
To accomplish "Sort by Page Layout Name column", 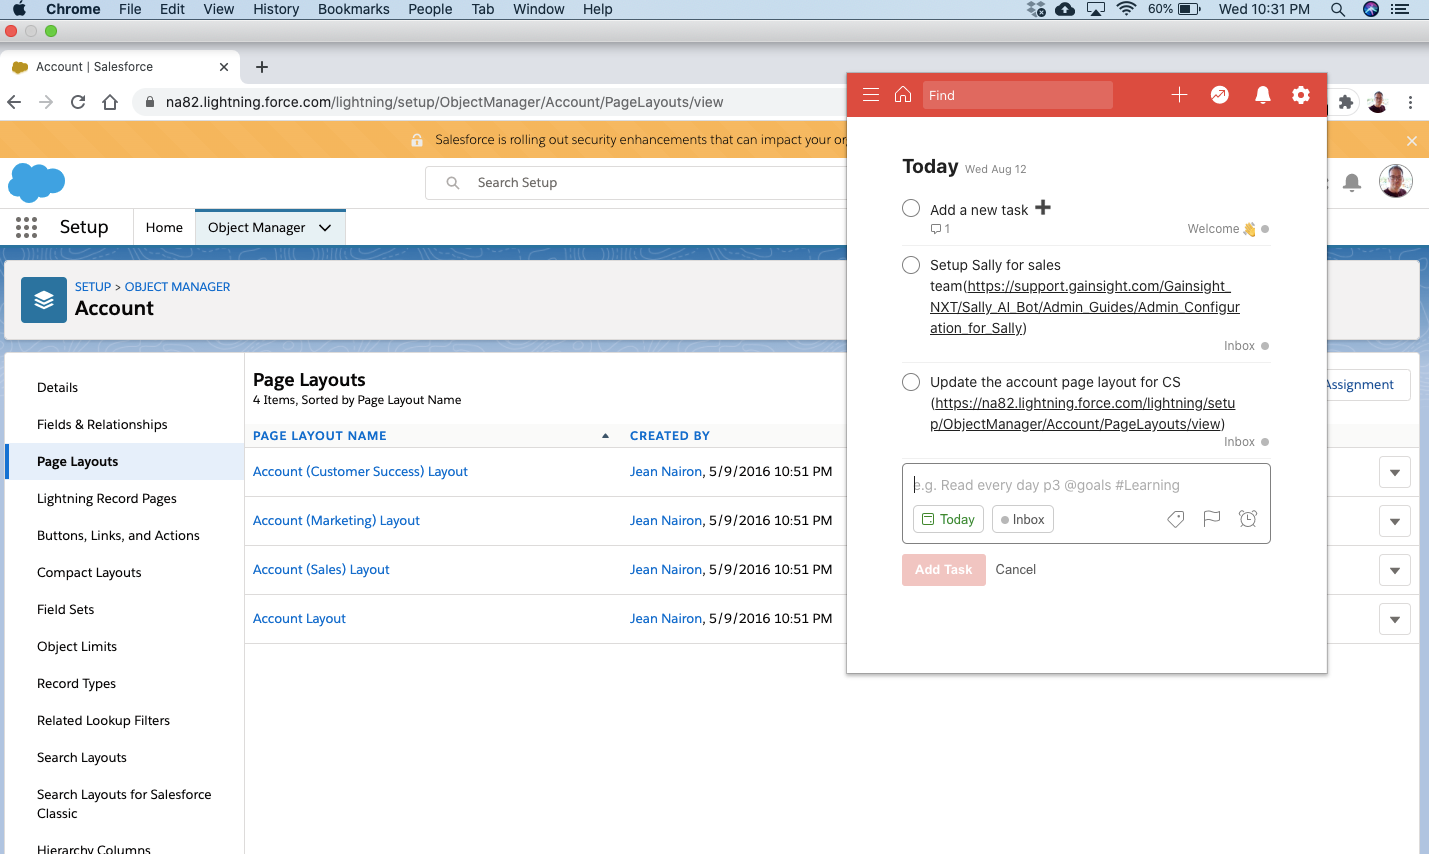I will pos(319,436).
